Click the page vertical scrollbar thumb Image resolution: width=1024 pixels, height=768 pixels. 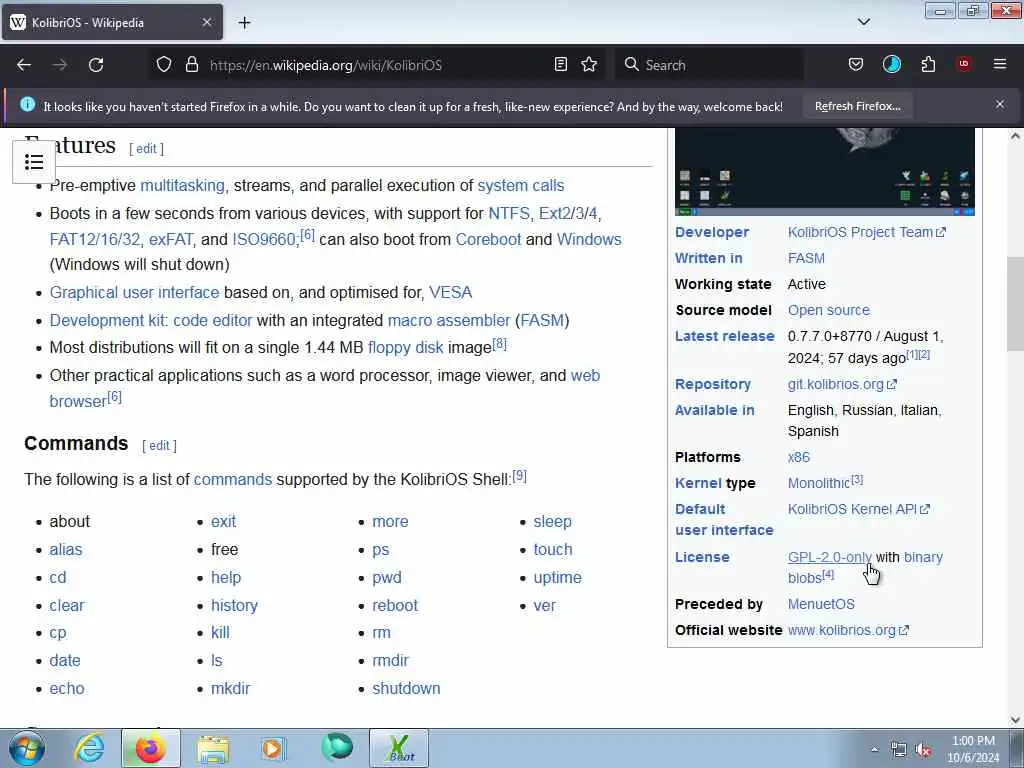coord(1015,304)
